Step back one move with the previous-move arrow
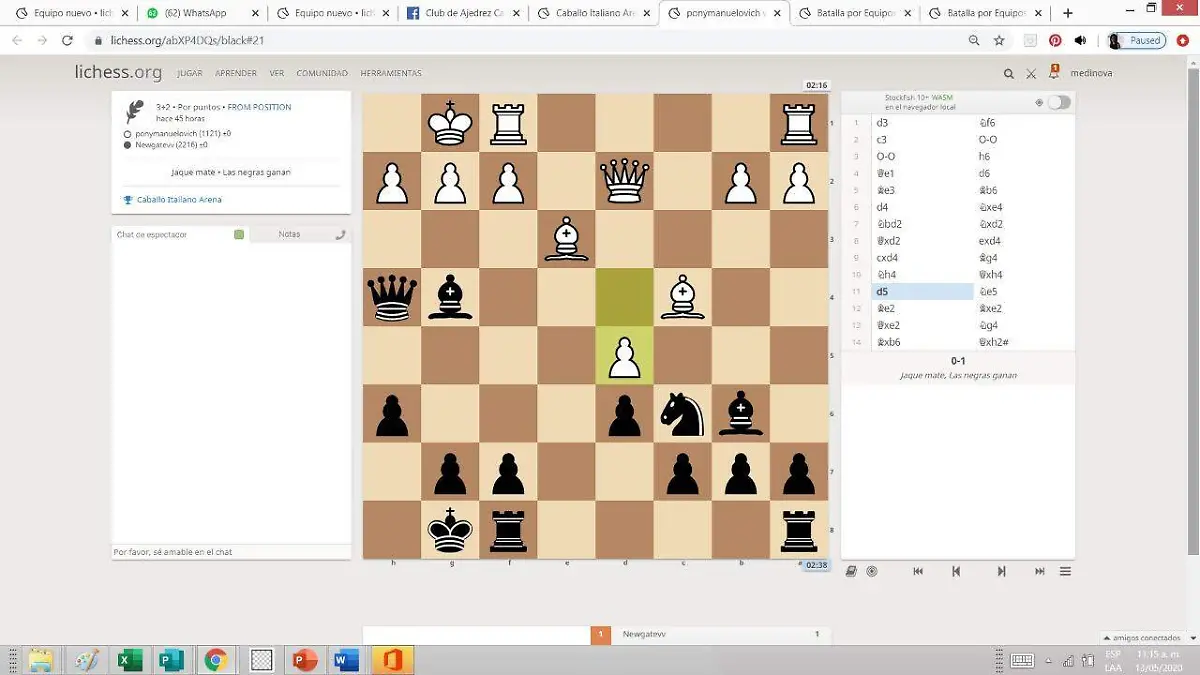Image resolution: width=1200 pixels, height=675 pixels. [955, 571]
